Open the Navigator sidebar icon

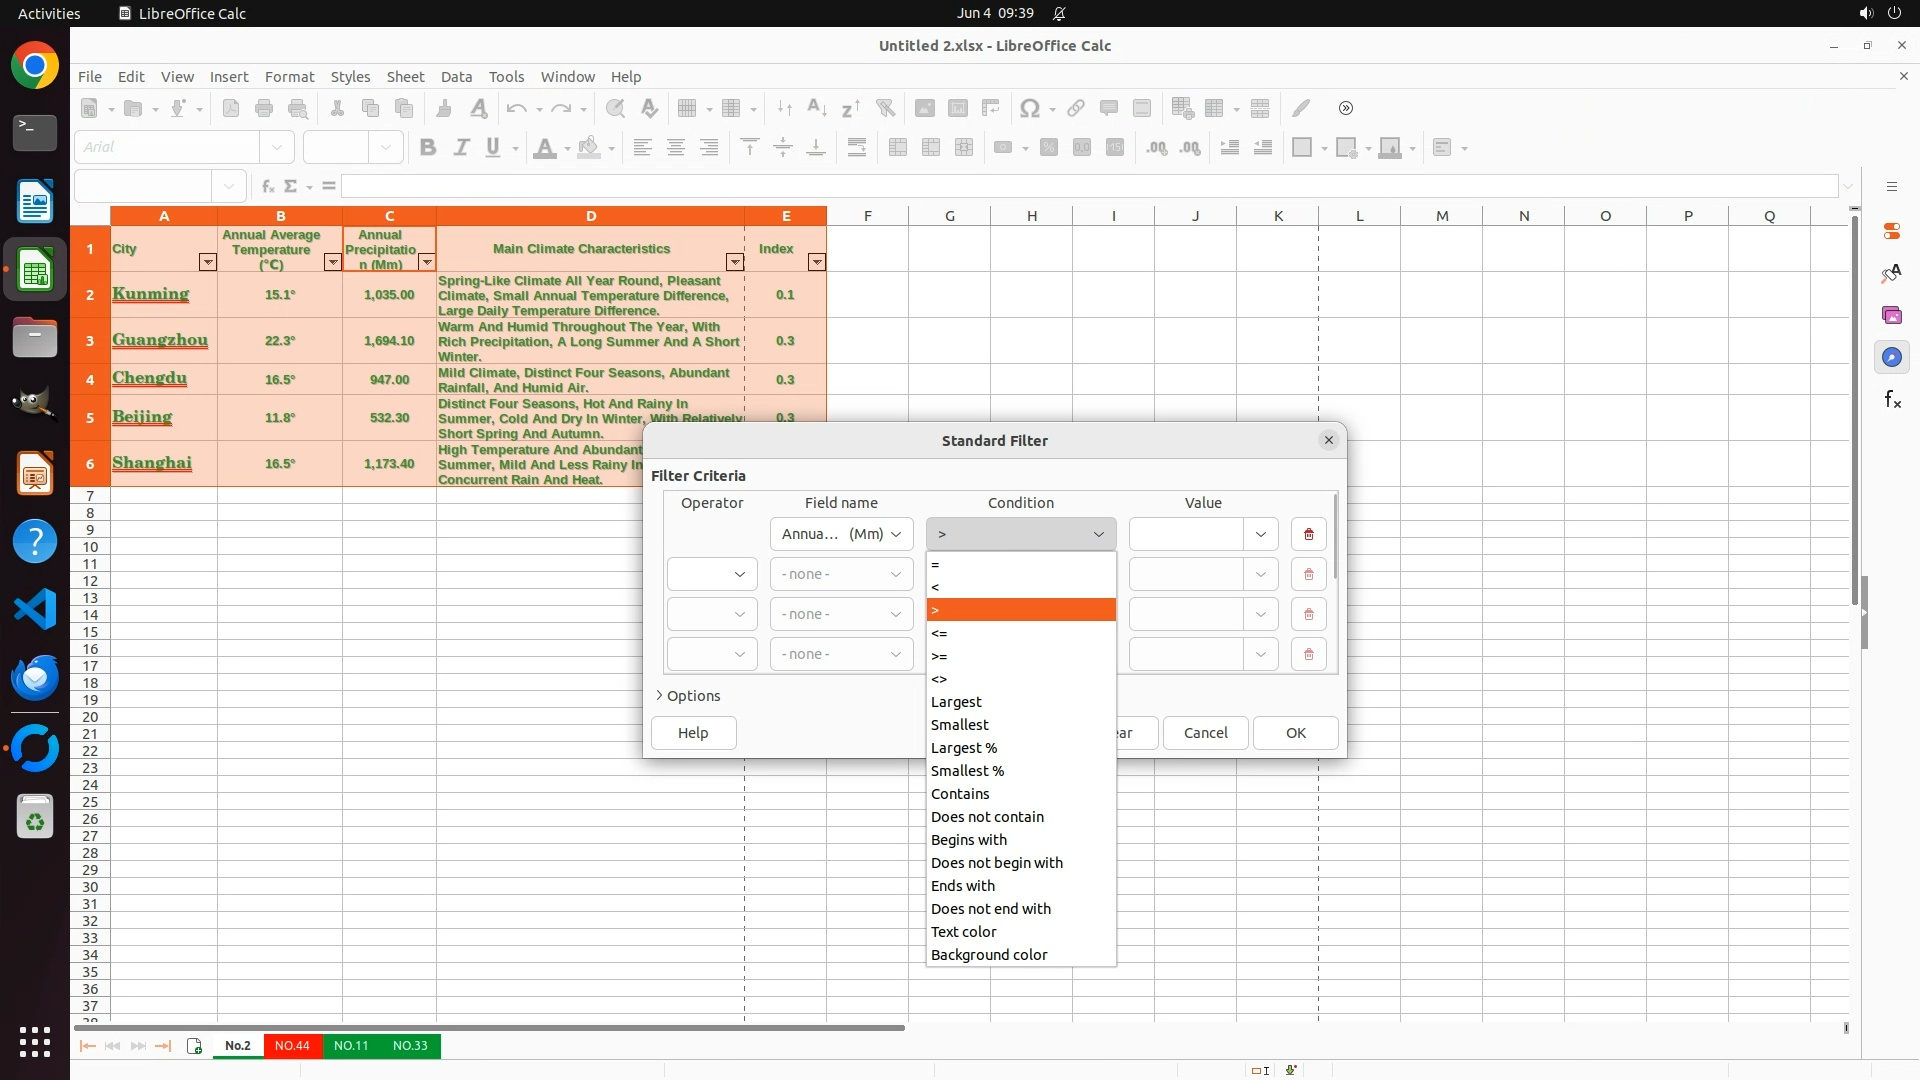pos(1892,357)
